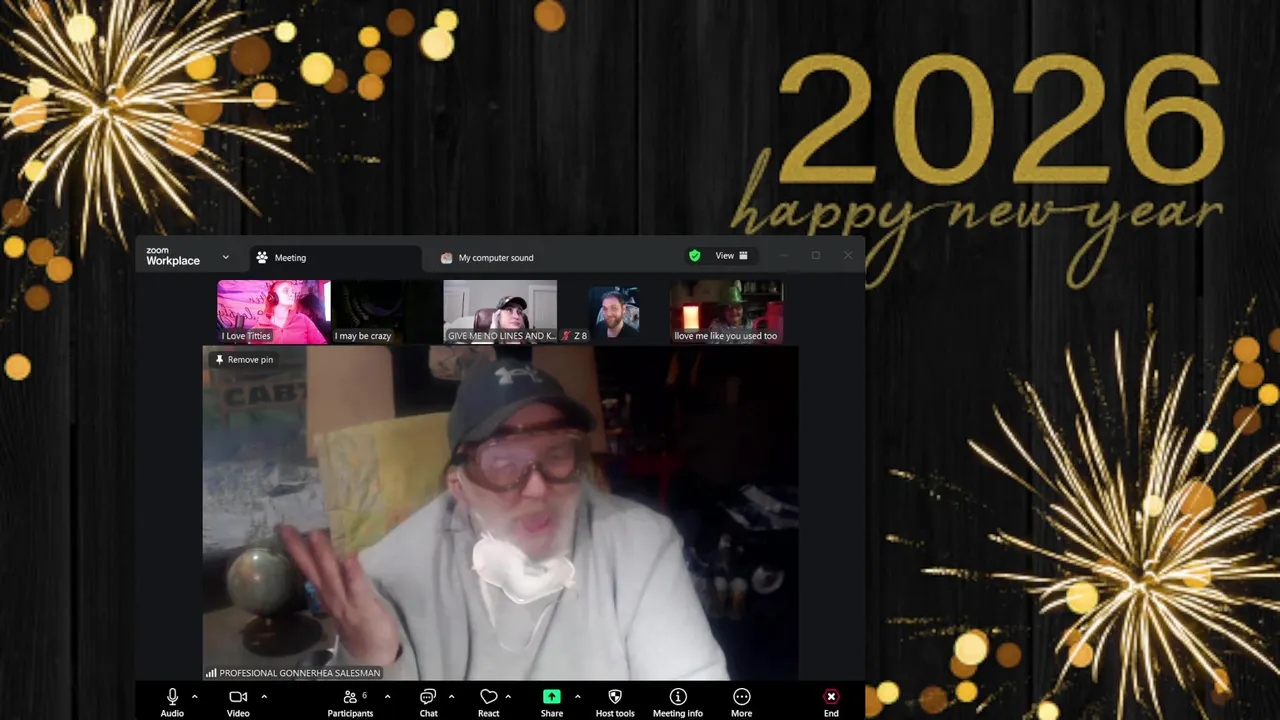Open the React heart menu
This screenshot has width=1280, height=720.
tap(488, 702)
